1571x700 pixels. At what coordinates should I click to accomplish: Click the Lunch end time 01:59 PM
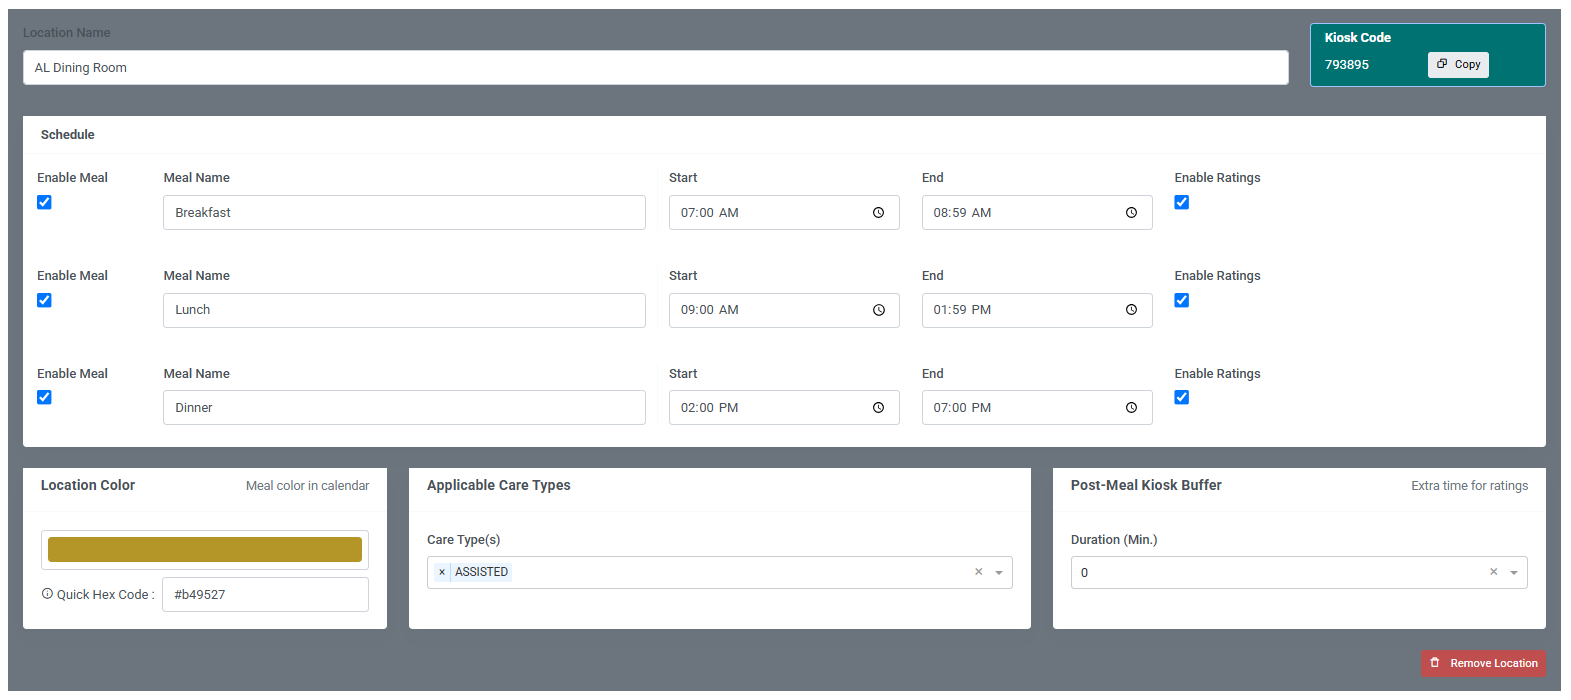click(962, 310)
